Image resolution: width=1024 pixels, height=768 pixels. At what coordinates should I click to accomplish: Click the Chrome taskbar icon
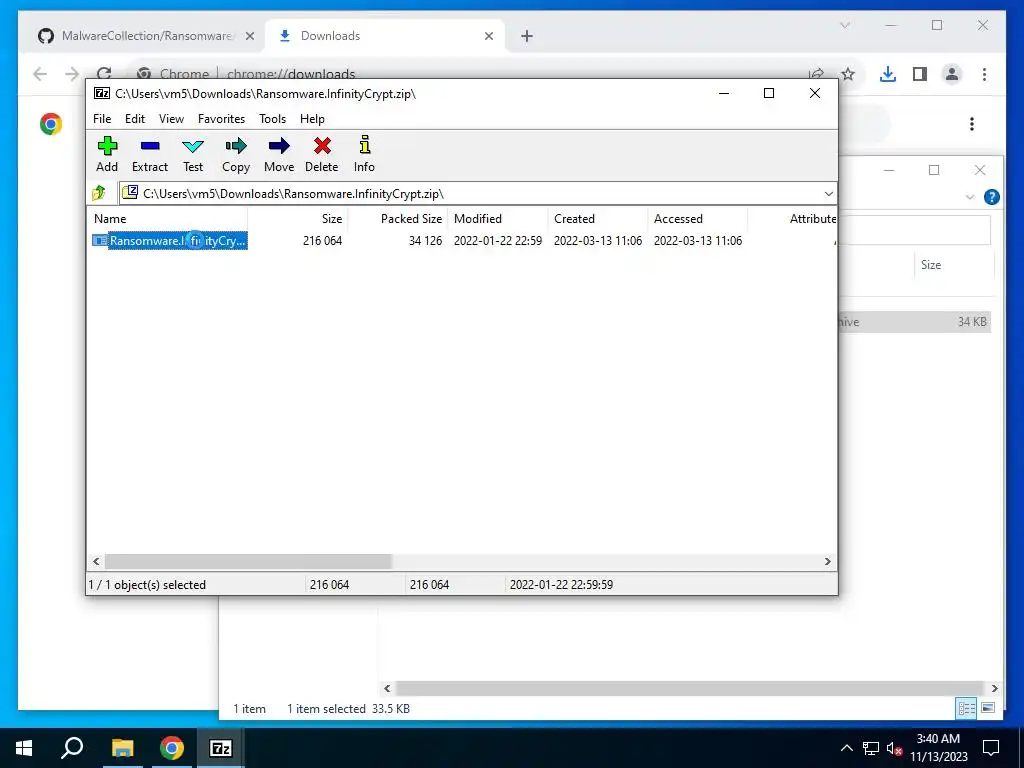pos(171,748)
